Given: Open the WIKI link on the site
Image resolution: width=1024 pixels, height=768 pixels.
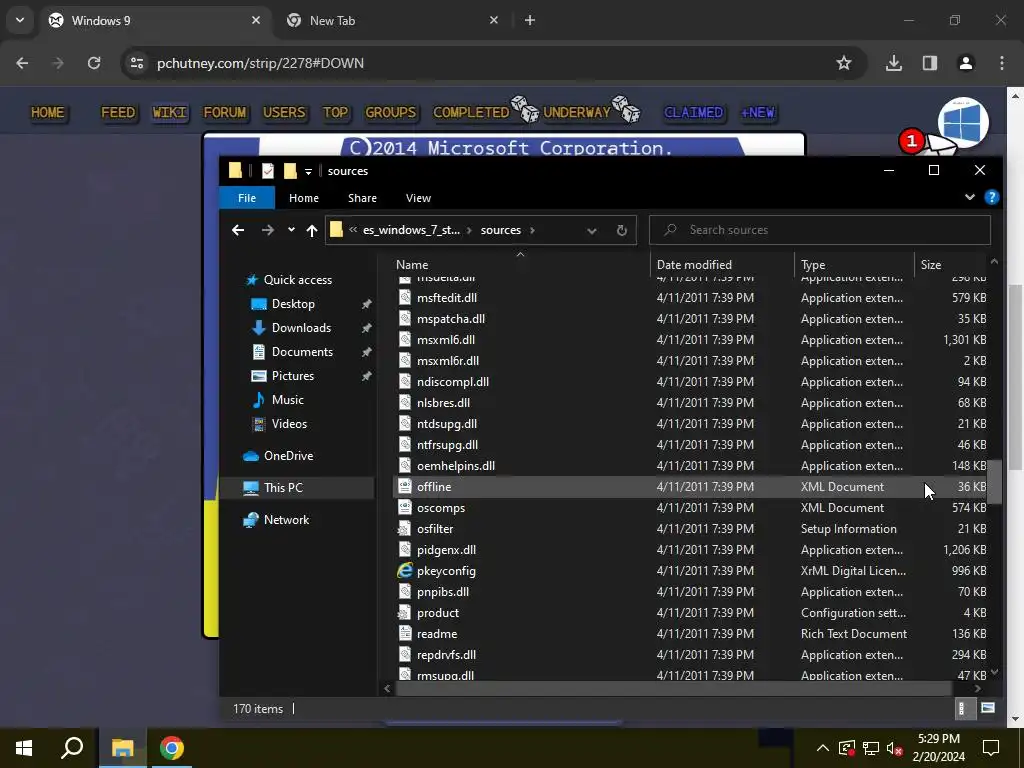Looking at the screenshot, I should tap(169, 112).
